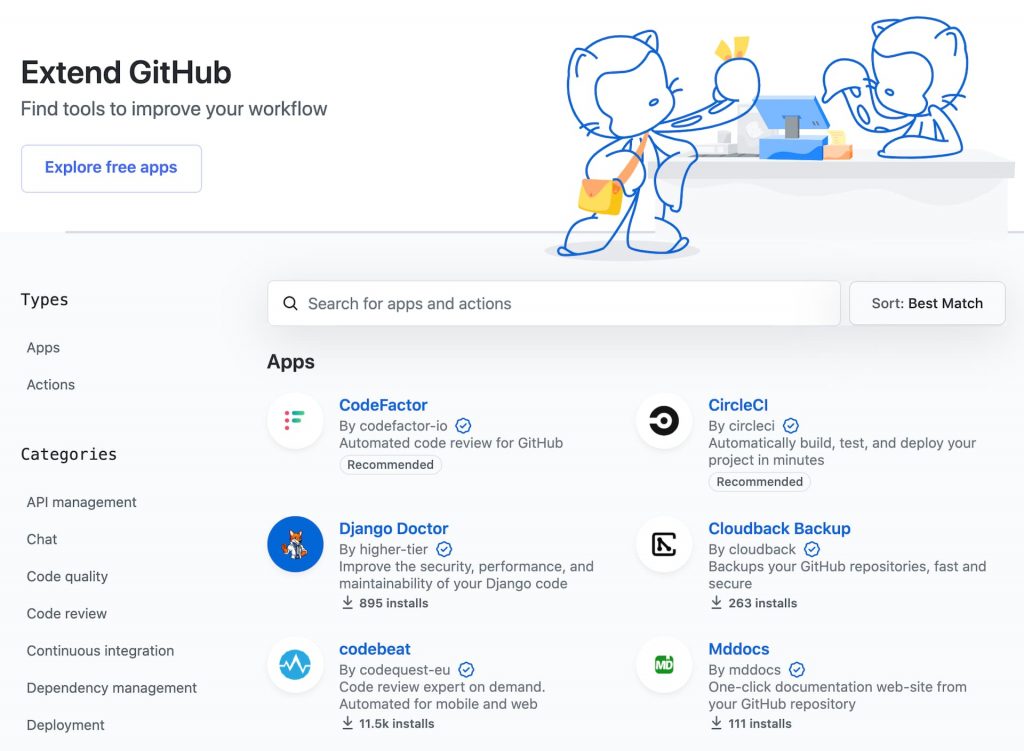The height and width of the screenshot is (751, 1024).
Task: Open the Django Doctor app link
Action: (x=394, y=528)
